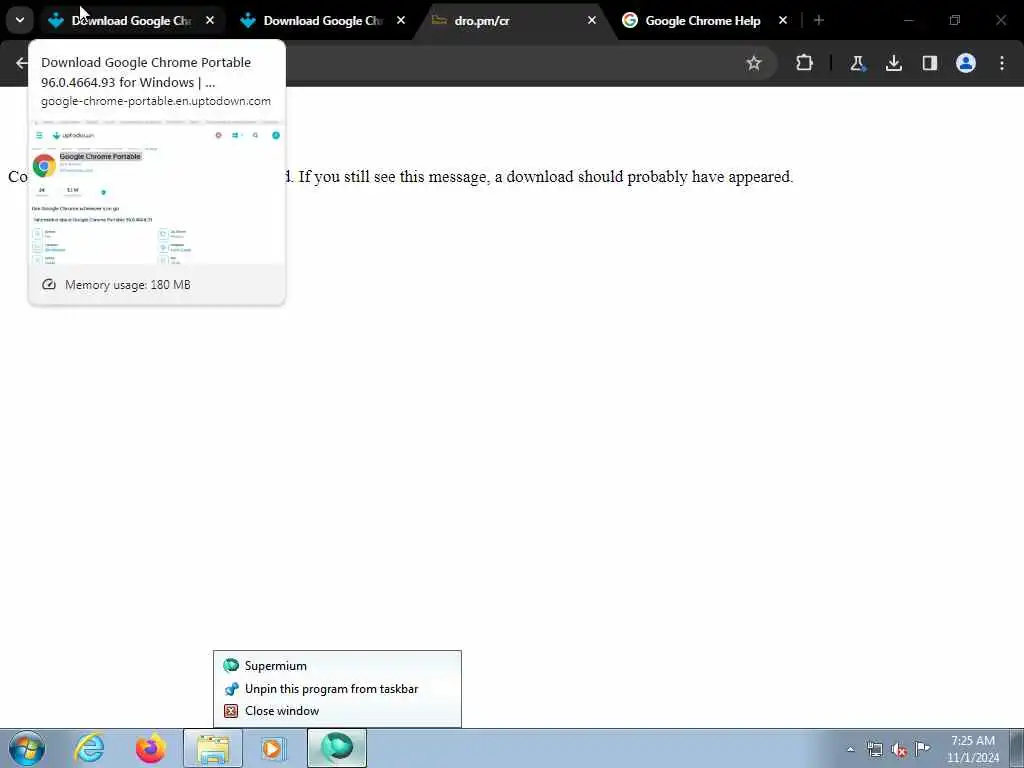This screenshot has height=768, width=1024.
Task: Open a new tab with the plus button
Action: 819,20
